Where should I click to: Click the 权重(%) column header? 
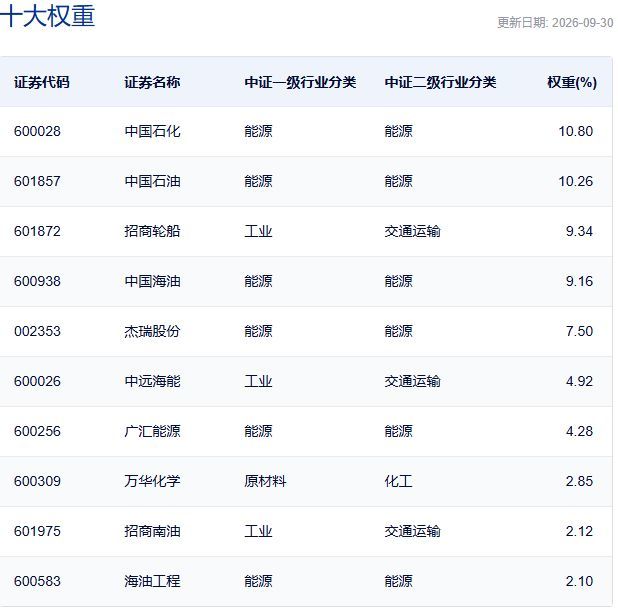coord(572,82)
